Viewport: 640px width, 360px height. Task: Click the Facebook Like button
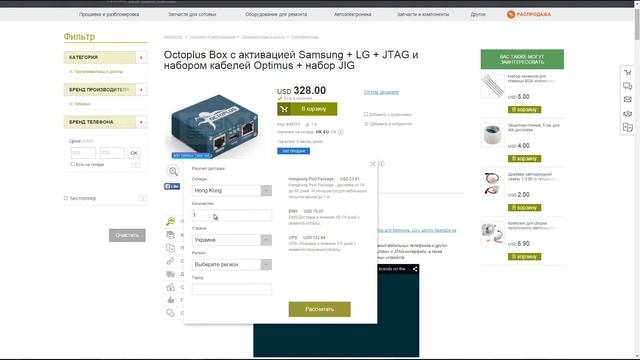[172, 186]
